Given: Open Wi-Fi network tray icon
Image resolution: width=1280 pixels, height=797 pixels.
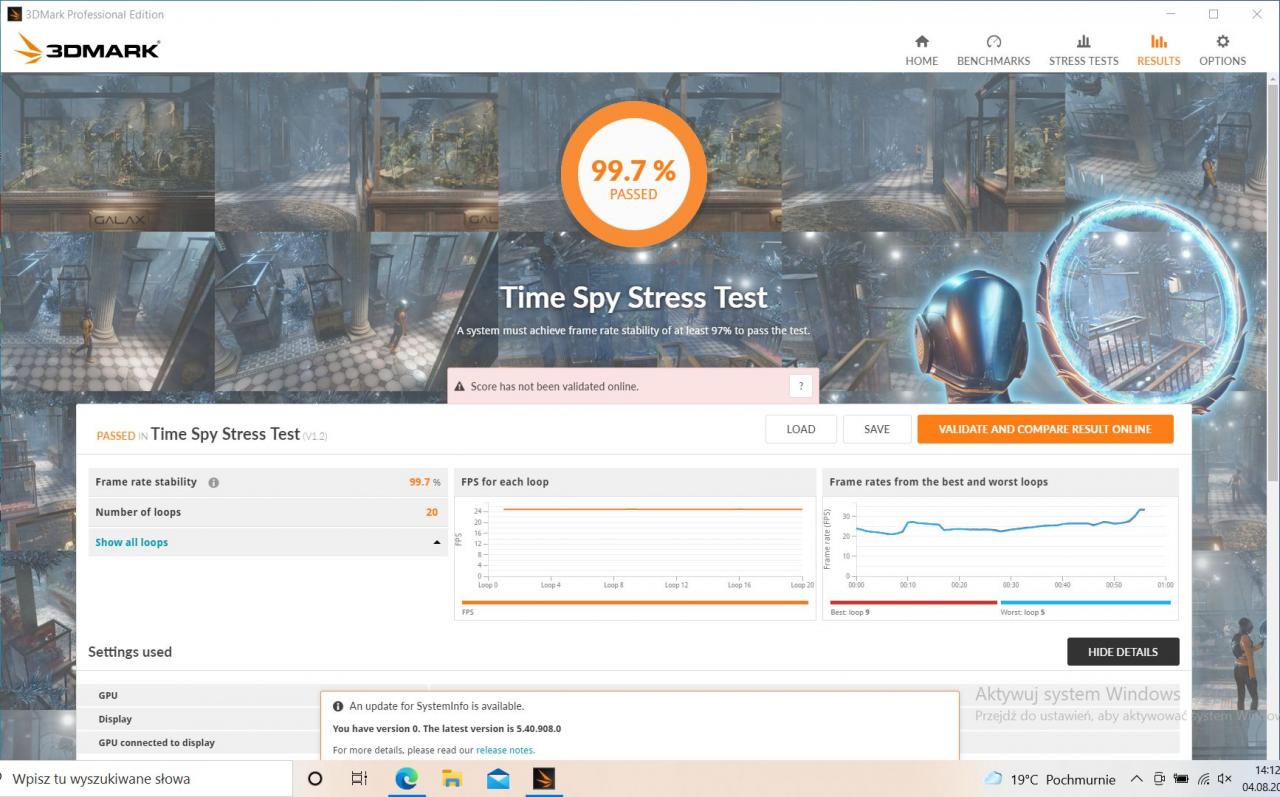Looking at the screenshot, I should coord(1203,779).
